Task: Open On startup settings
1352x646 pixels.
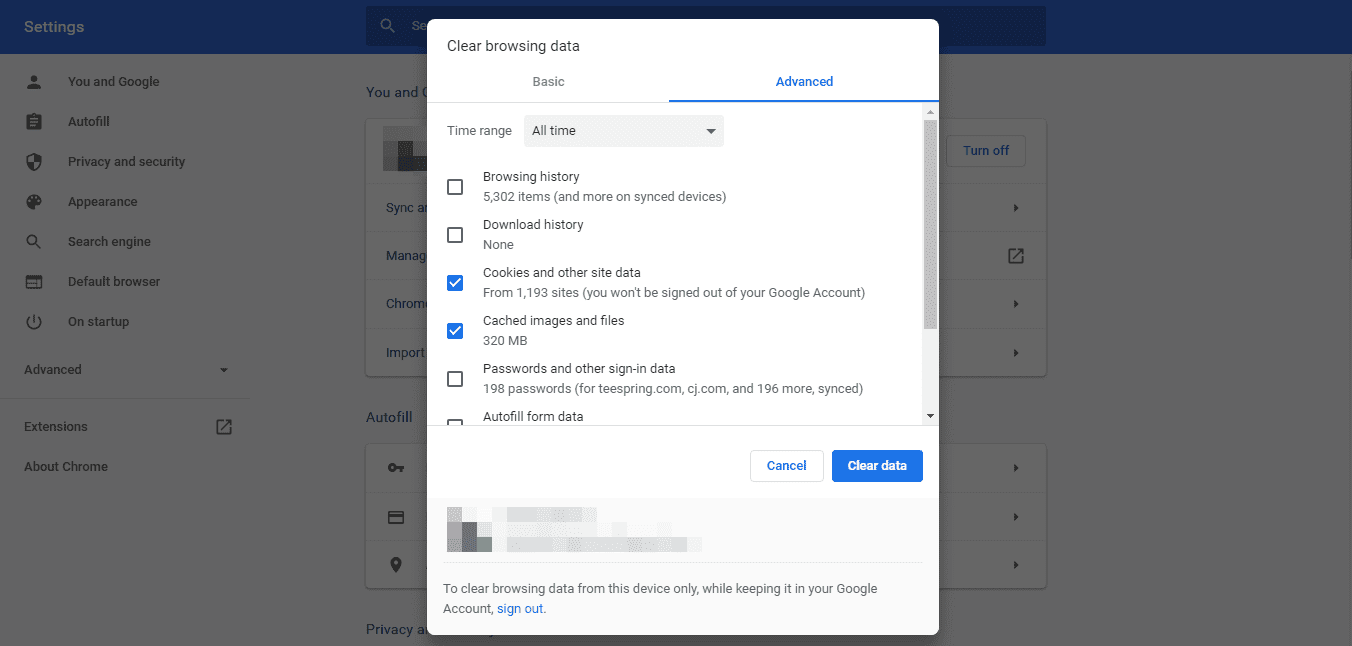Action: coord(98,322)
